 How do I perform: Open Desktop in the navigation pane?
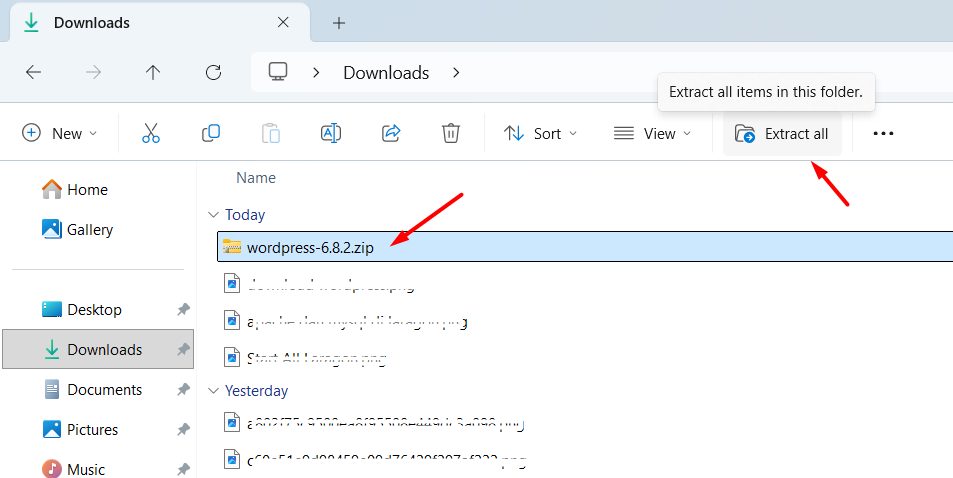tap(94, 310)
